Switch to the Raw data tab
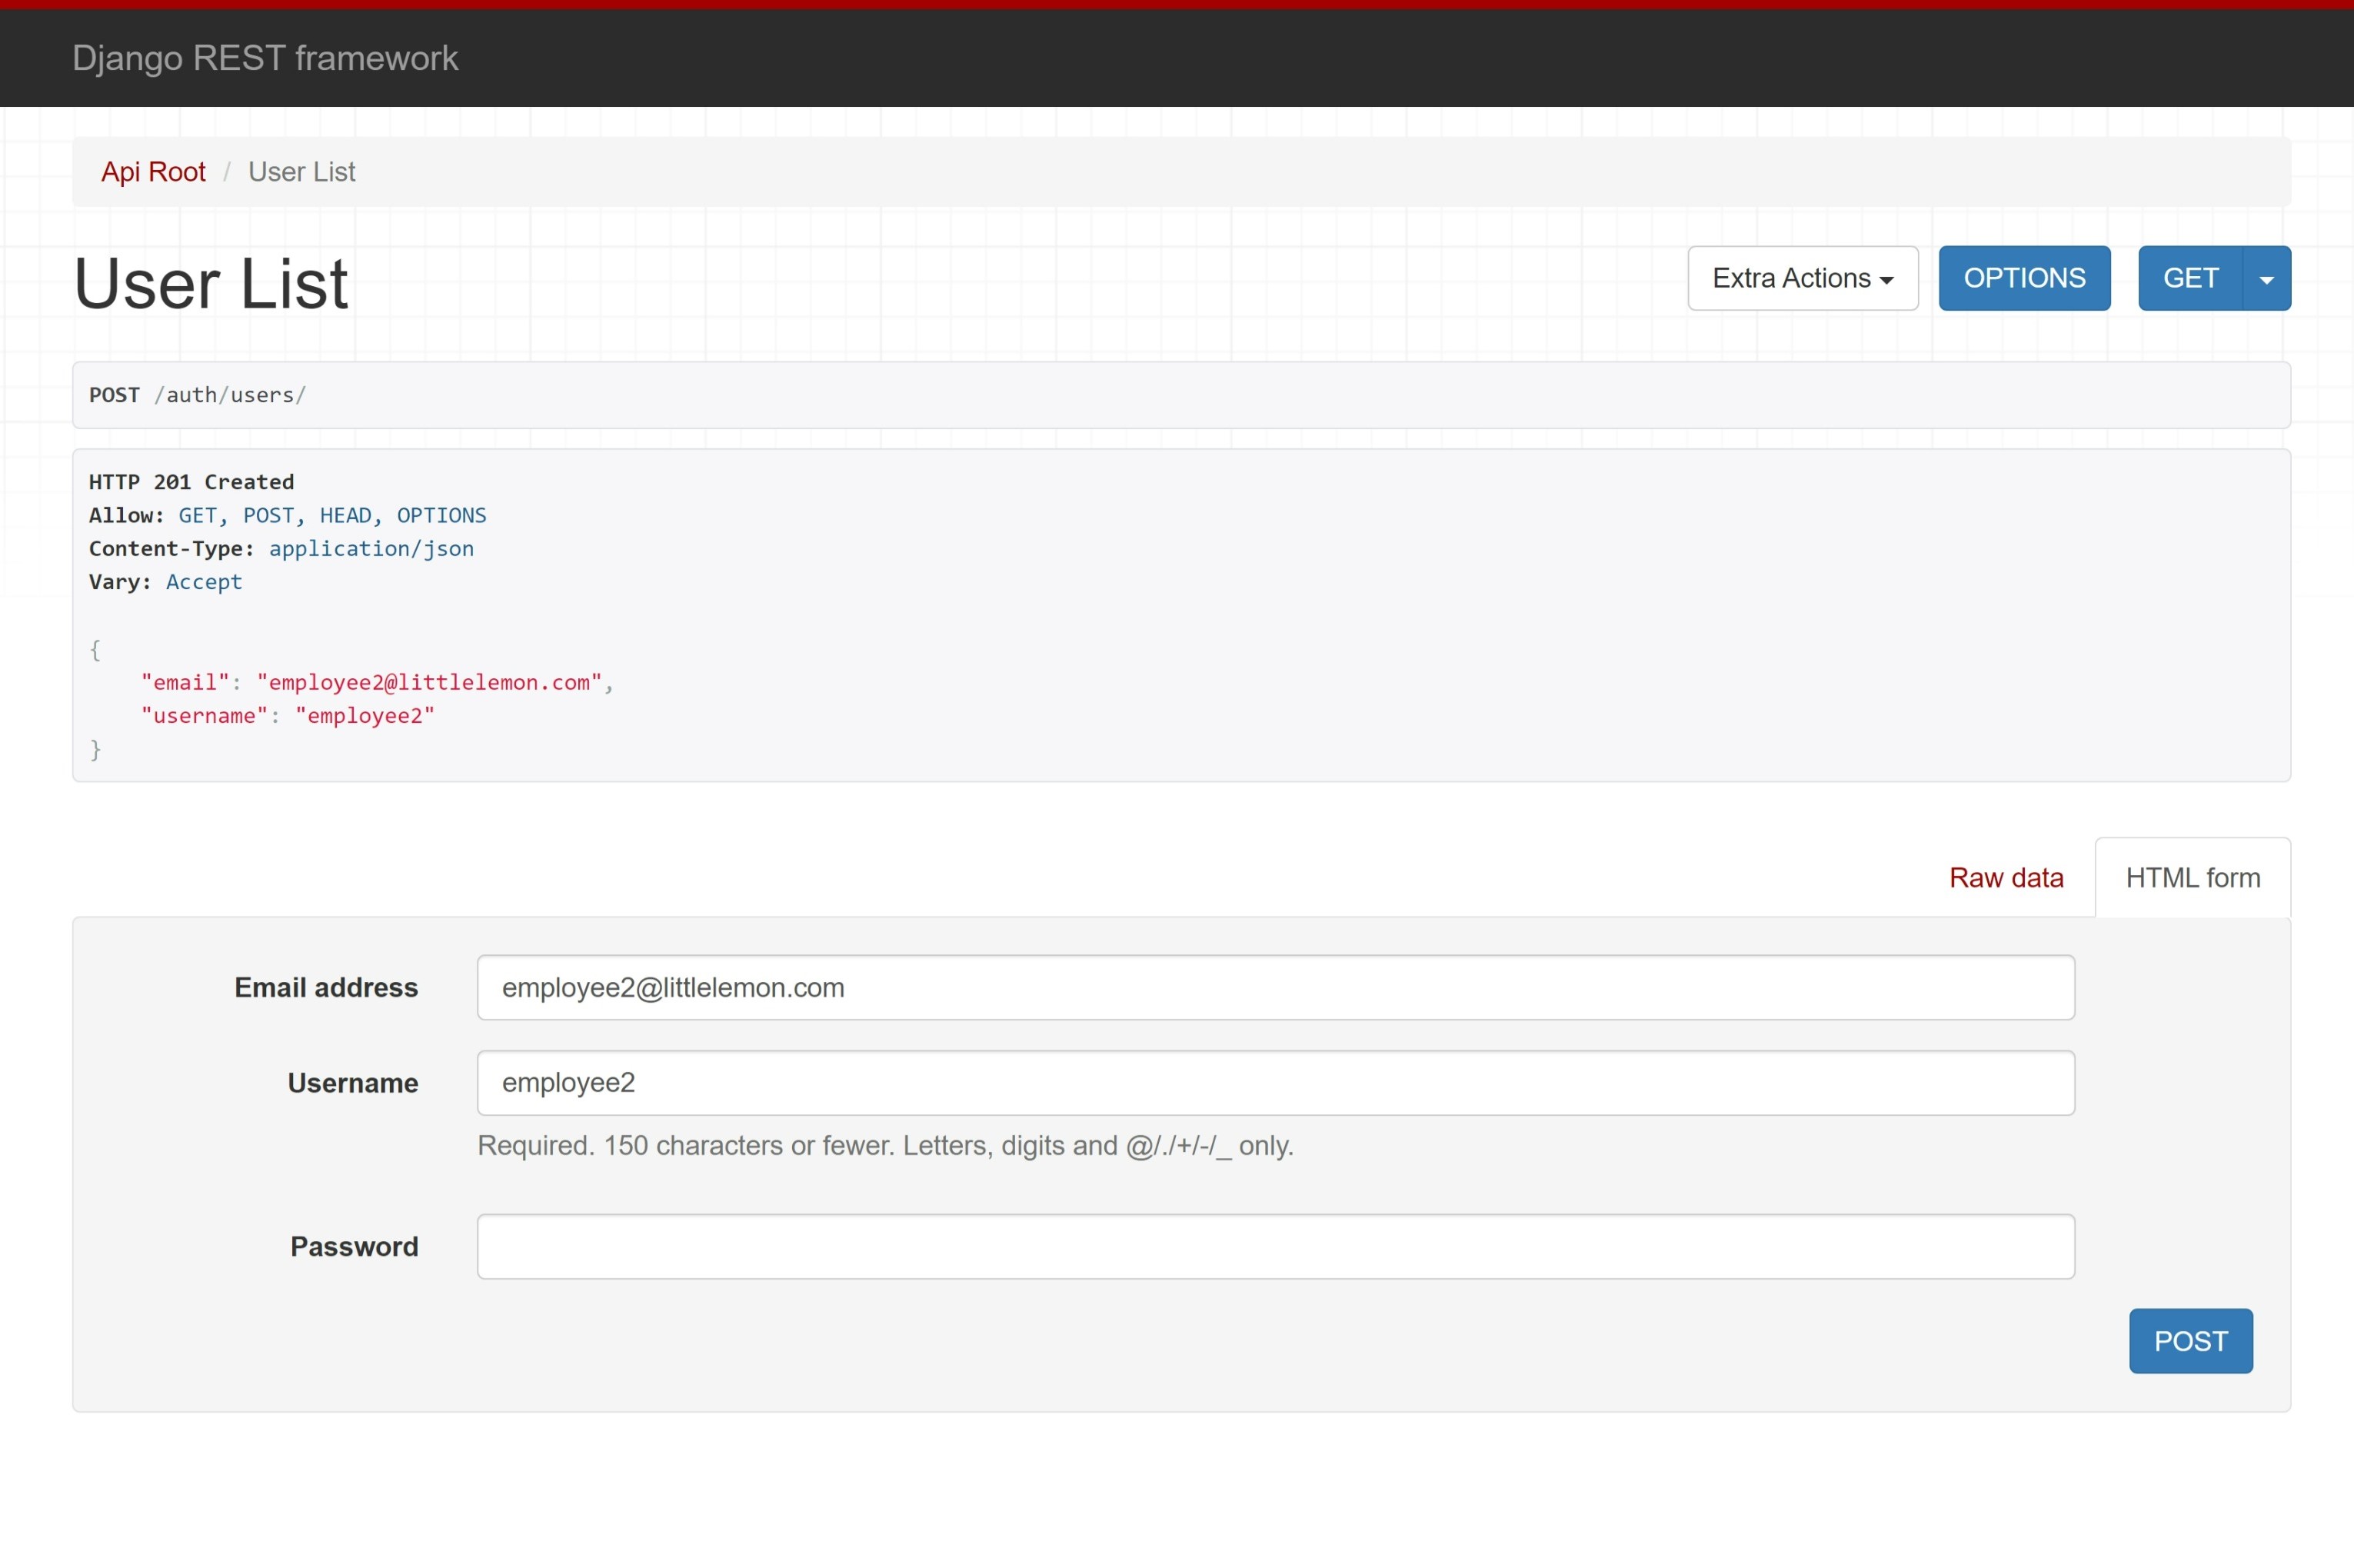 click(2005, 877)
